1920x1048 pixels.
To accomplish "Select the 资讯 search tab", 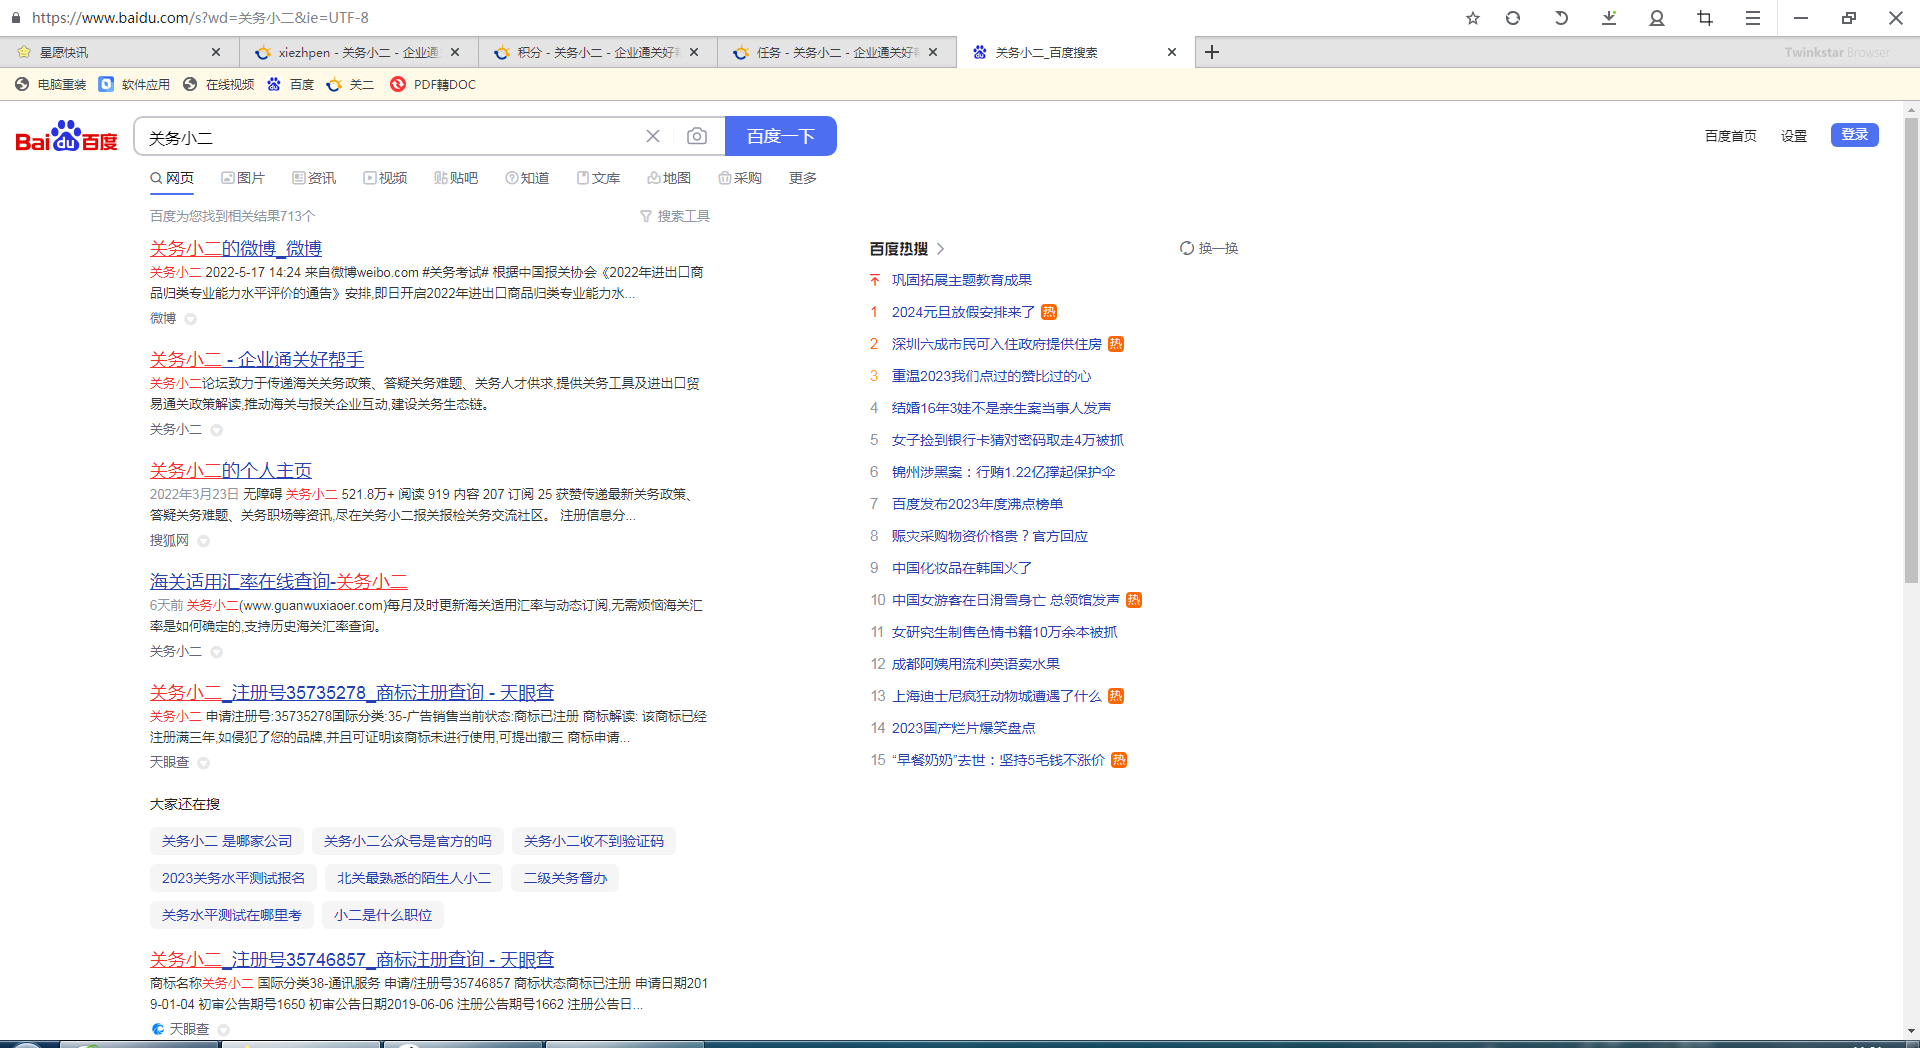I will point(314,178).
